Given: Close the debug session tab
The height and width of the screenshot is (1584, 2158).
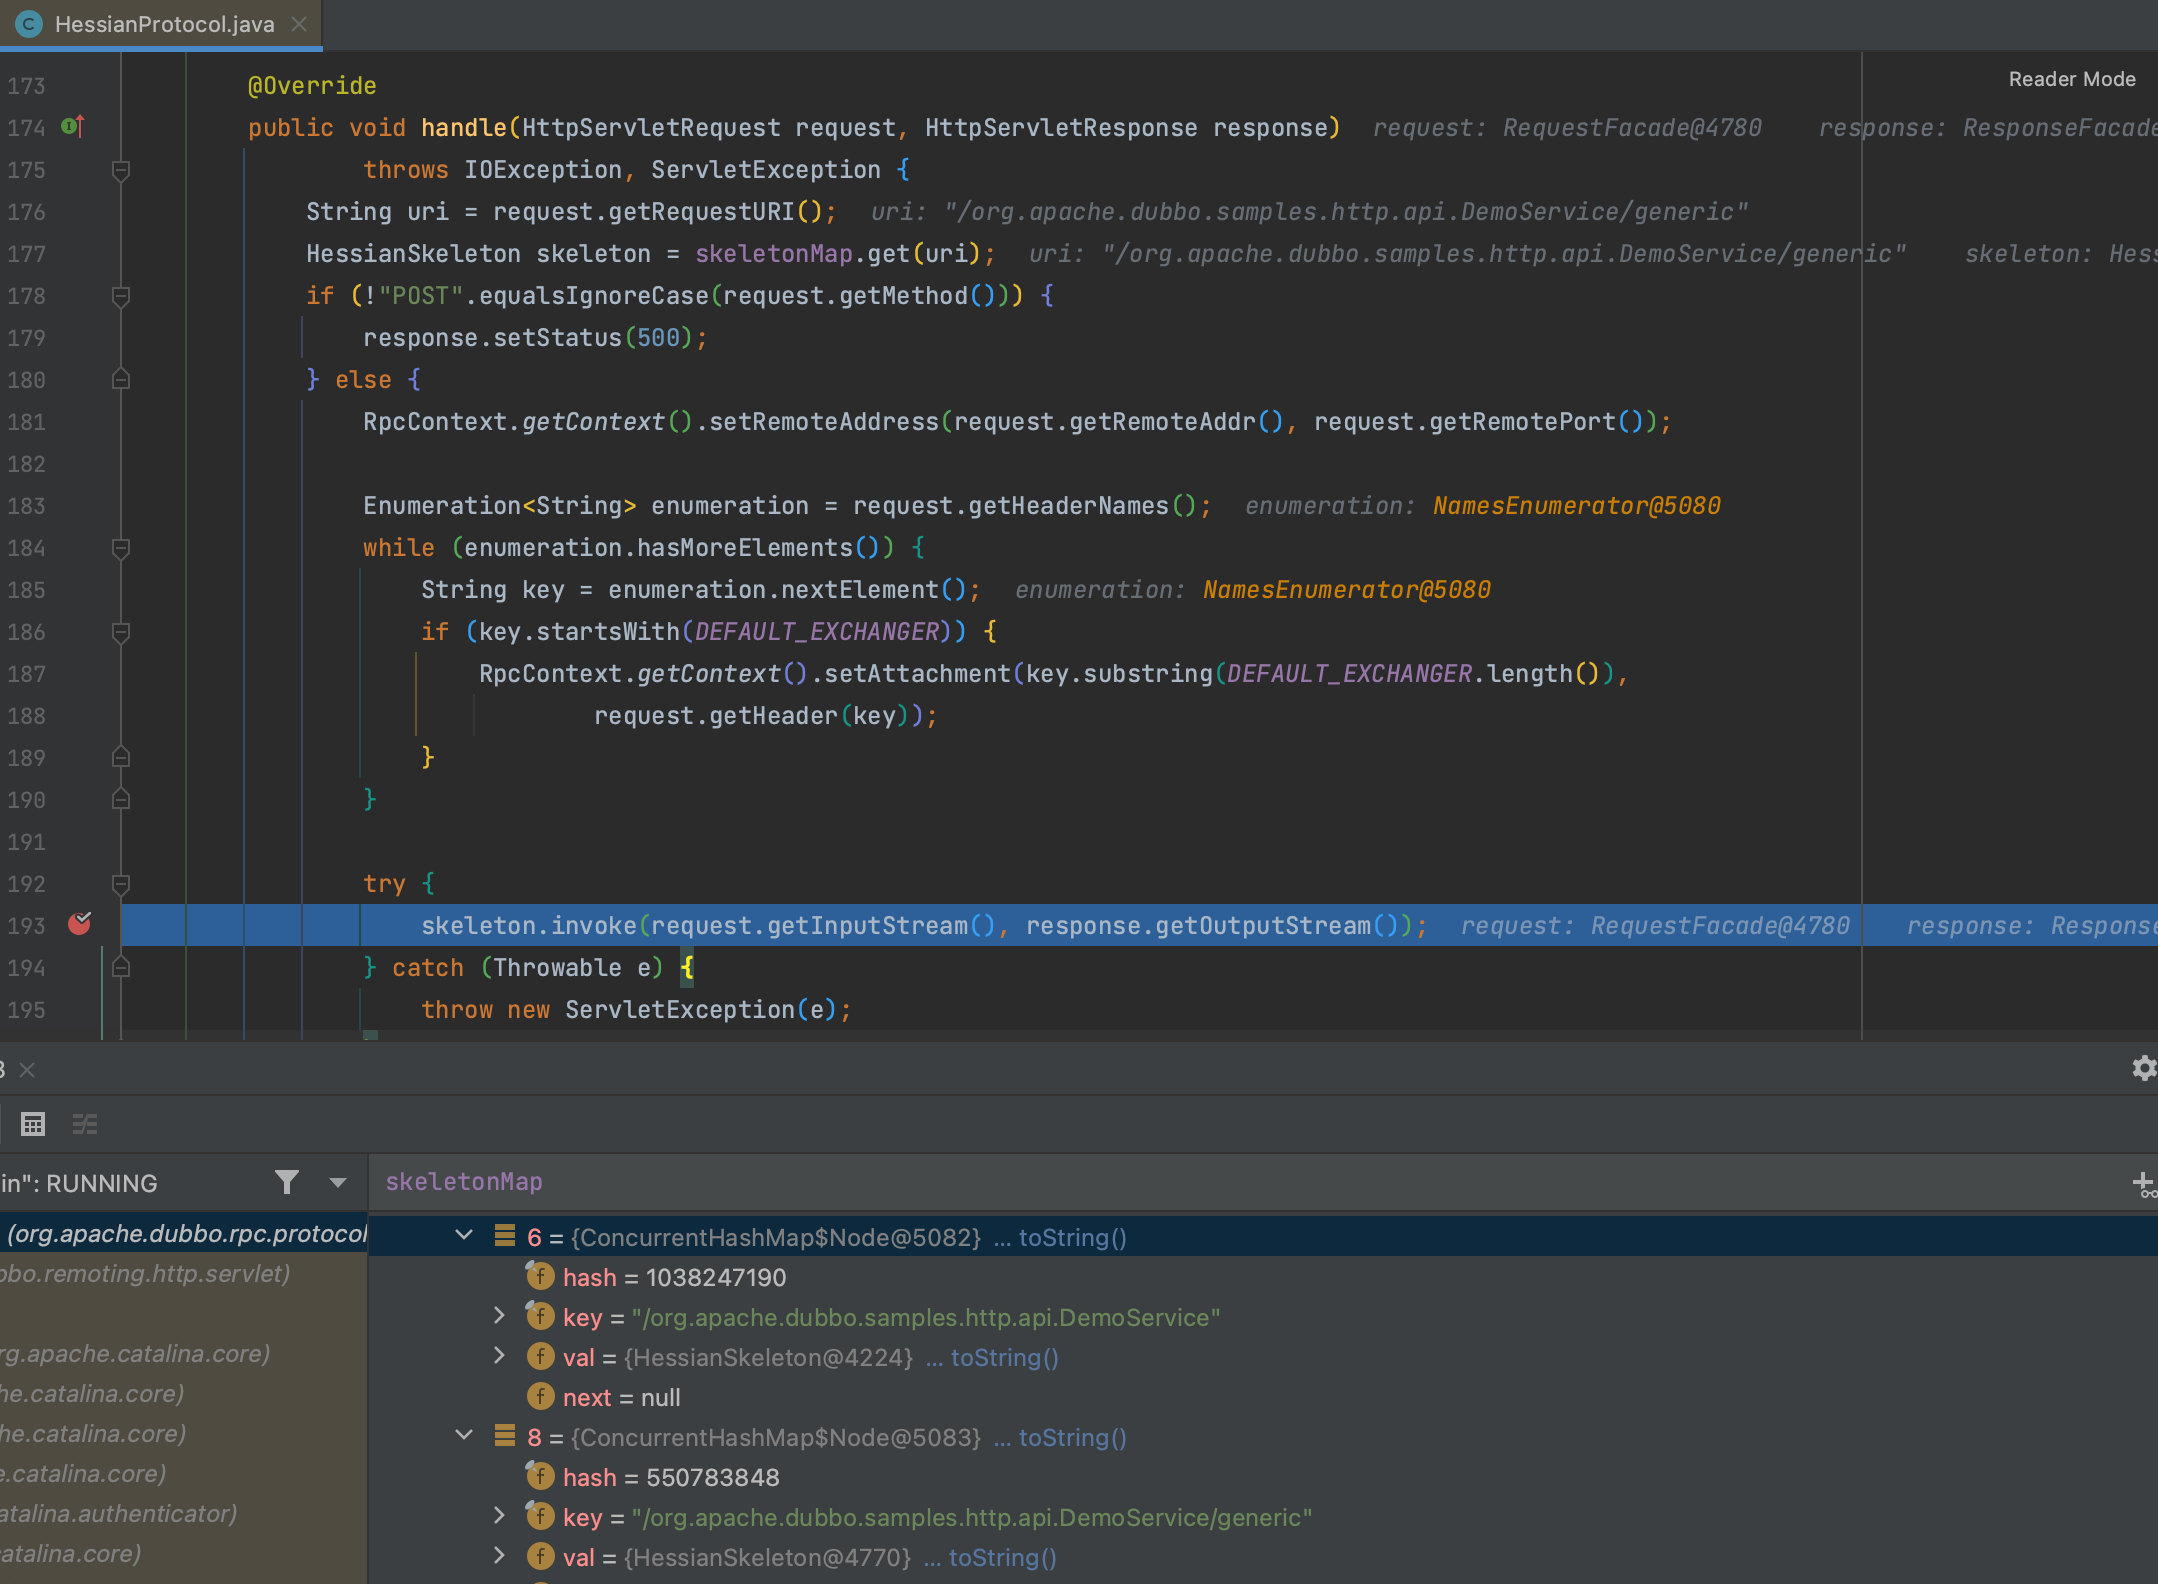Looking at the screenshot, I should pos(27,1070).
